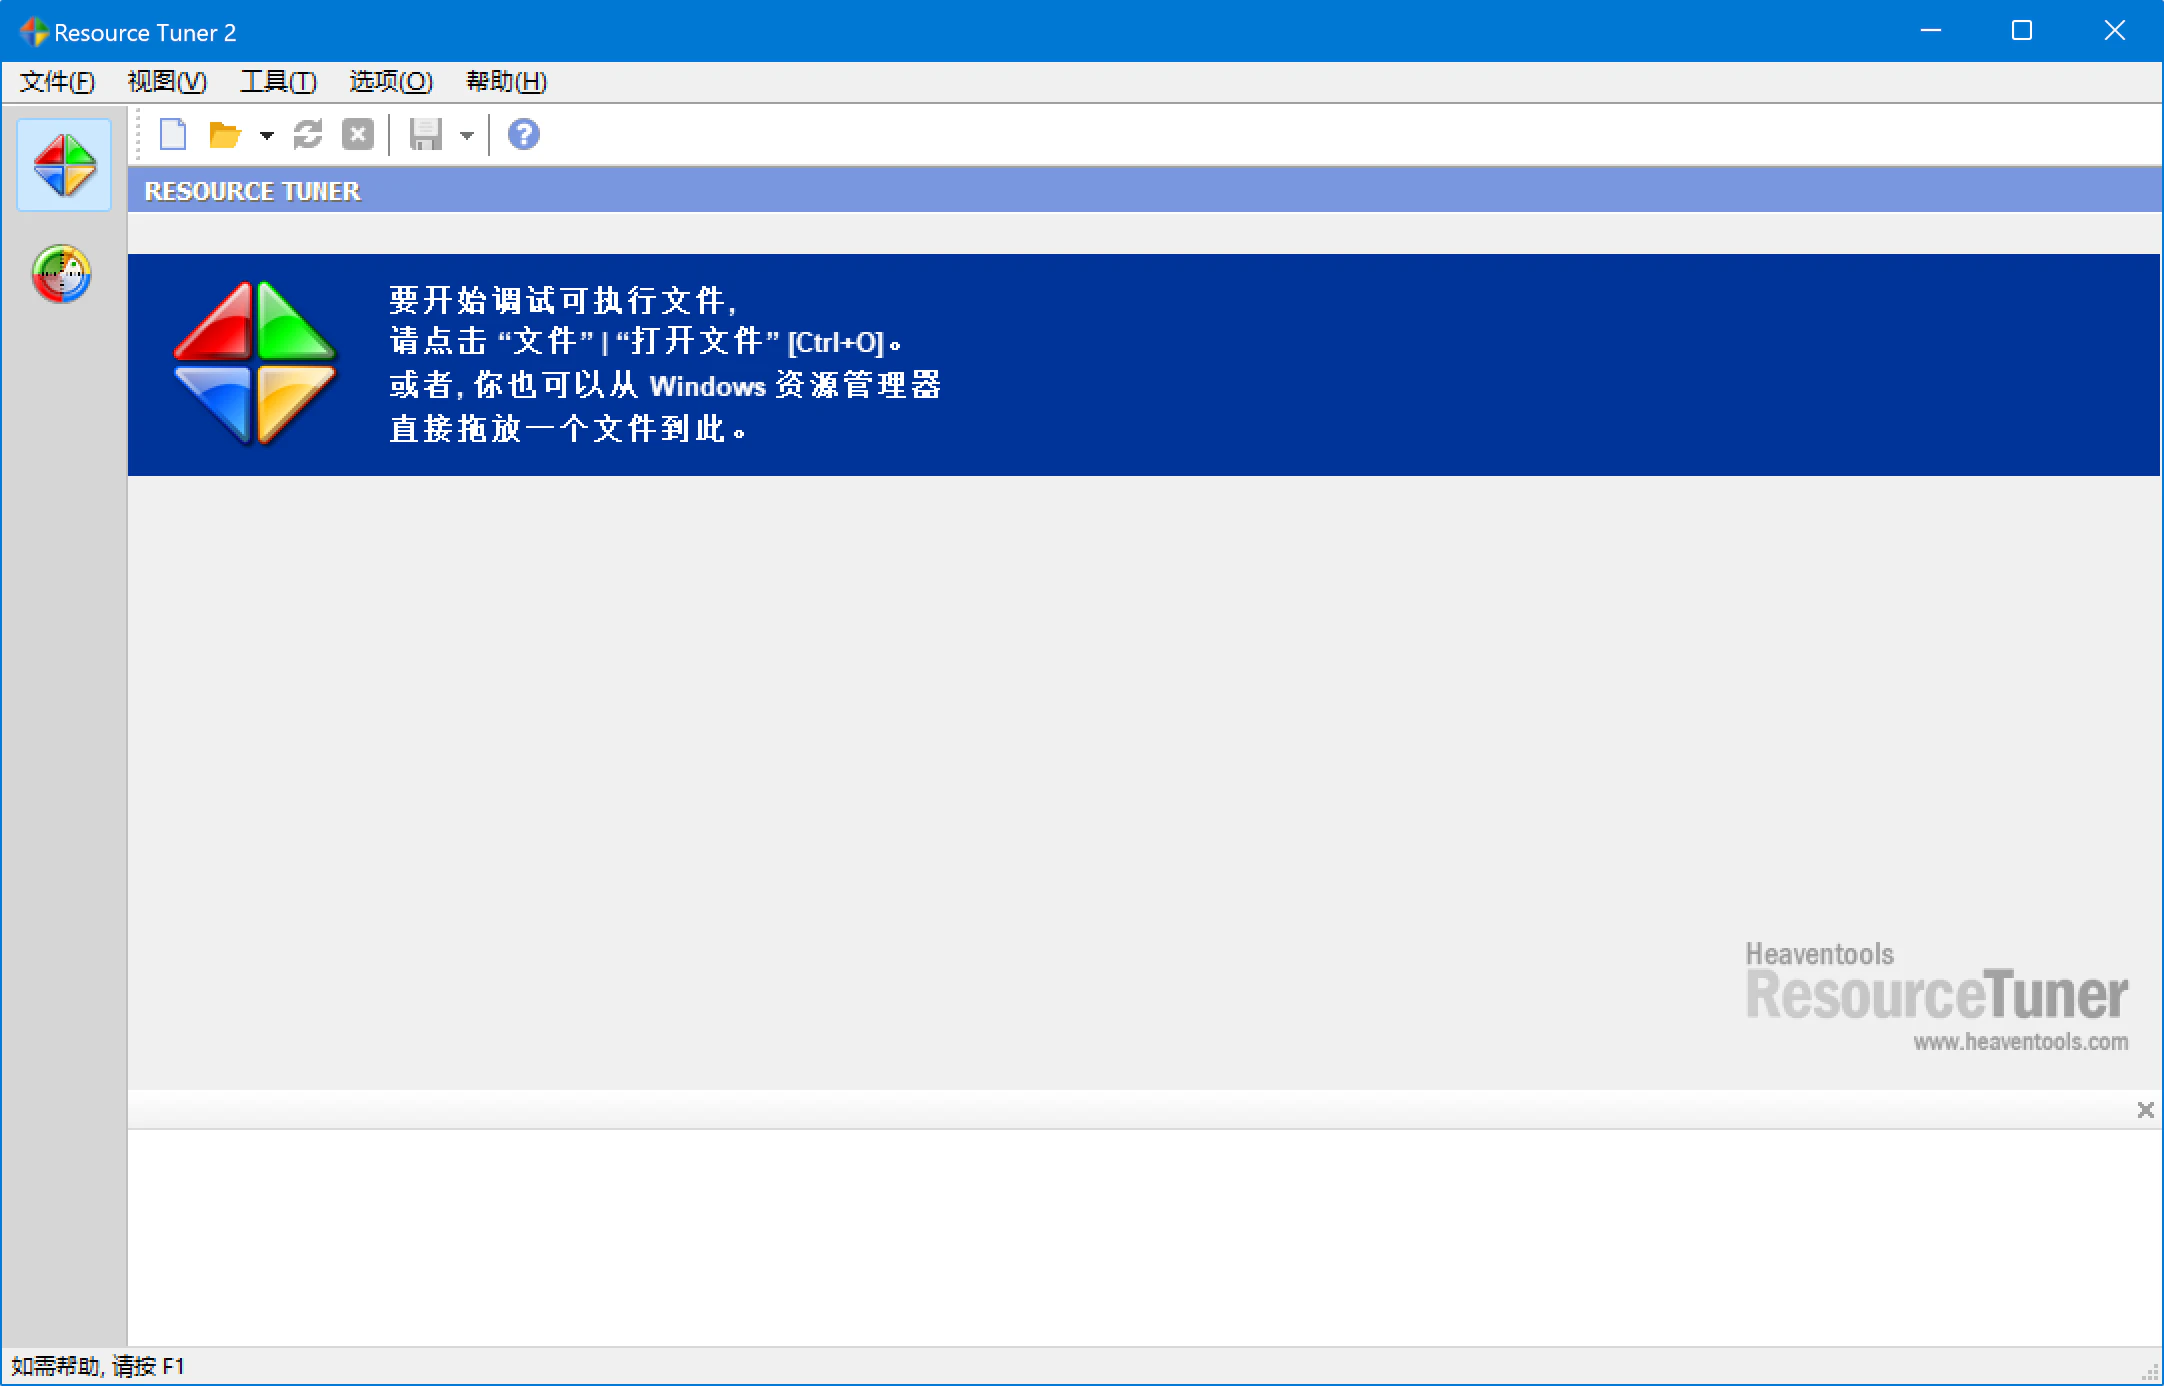Image resolution: width=2164 pixels, height=1386 pixels.
Task: Click the Save floppy disk icon
Action: pos(426,134)
